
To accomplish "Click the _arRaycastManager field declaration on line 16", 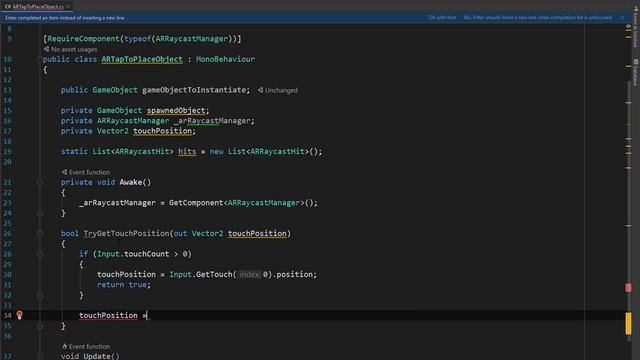I will click(212, 121).
